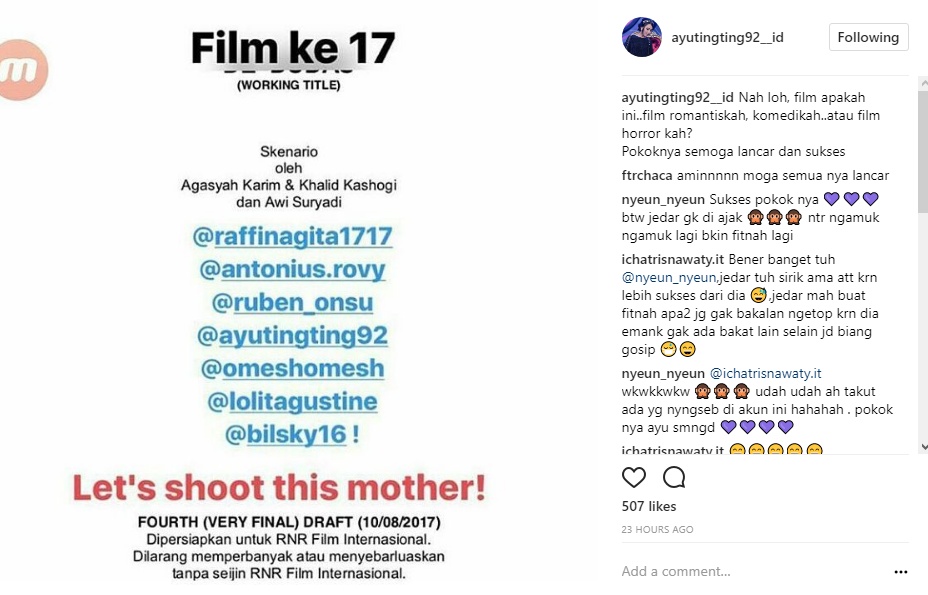Click the pink M logo badge

pos(24,70)
